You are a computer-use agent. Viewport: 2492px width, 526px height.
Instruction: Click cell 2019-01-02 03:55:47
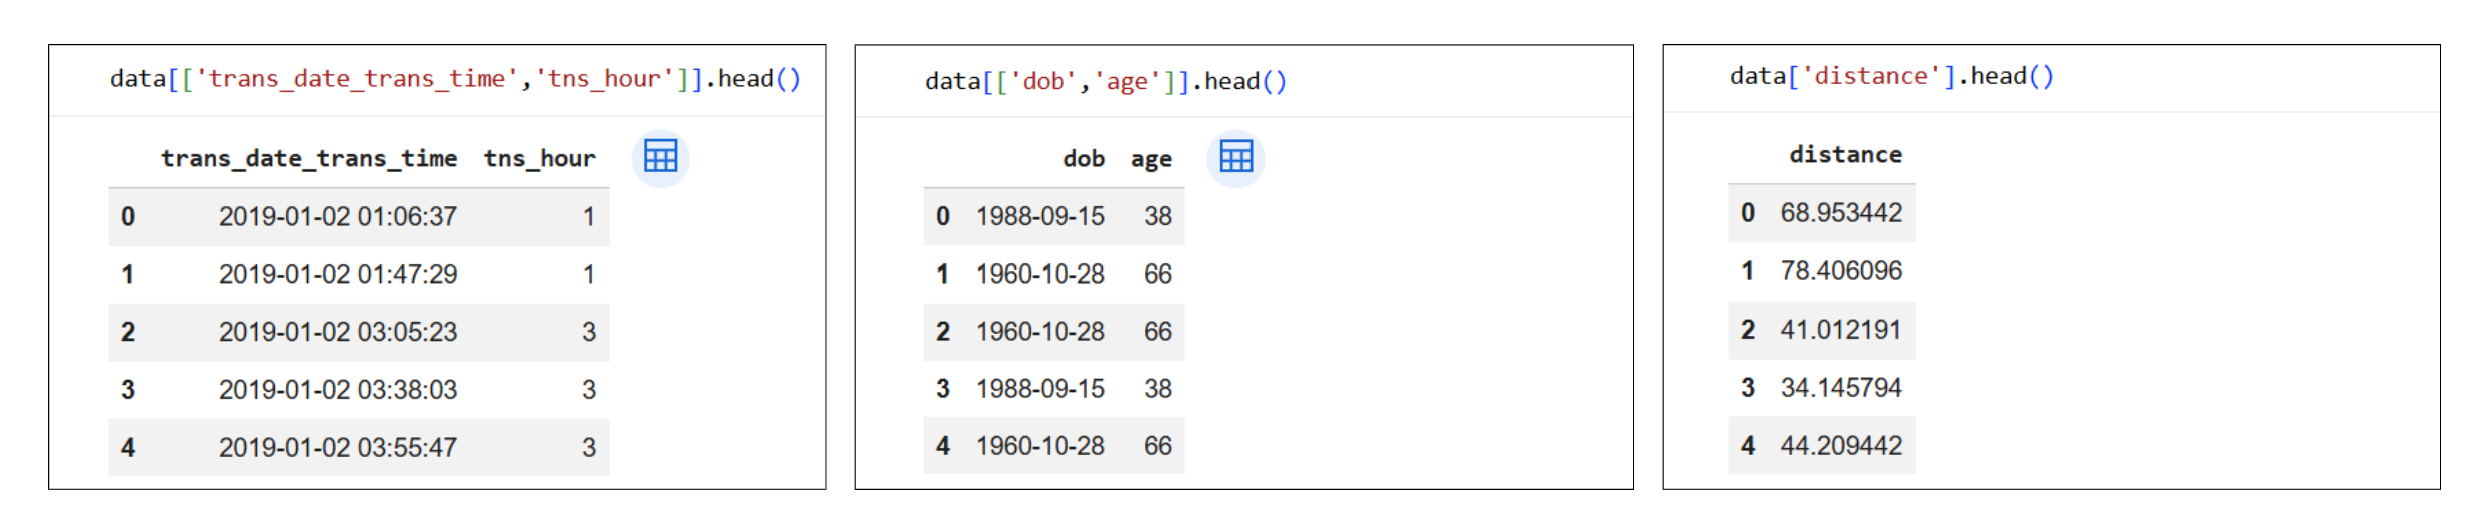(338, 448)
